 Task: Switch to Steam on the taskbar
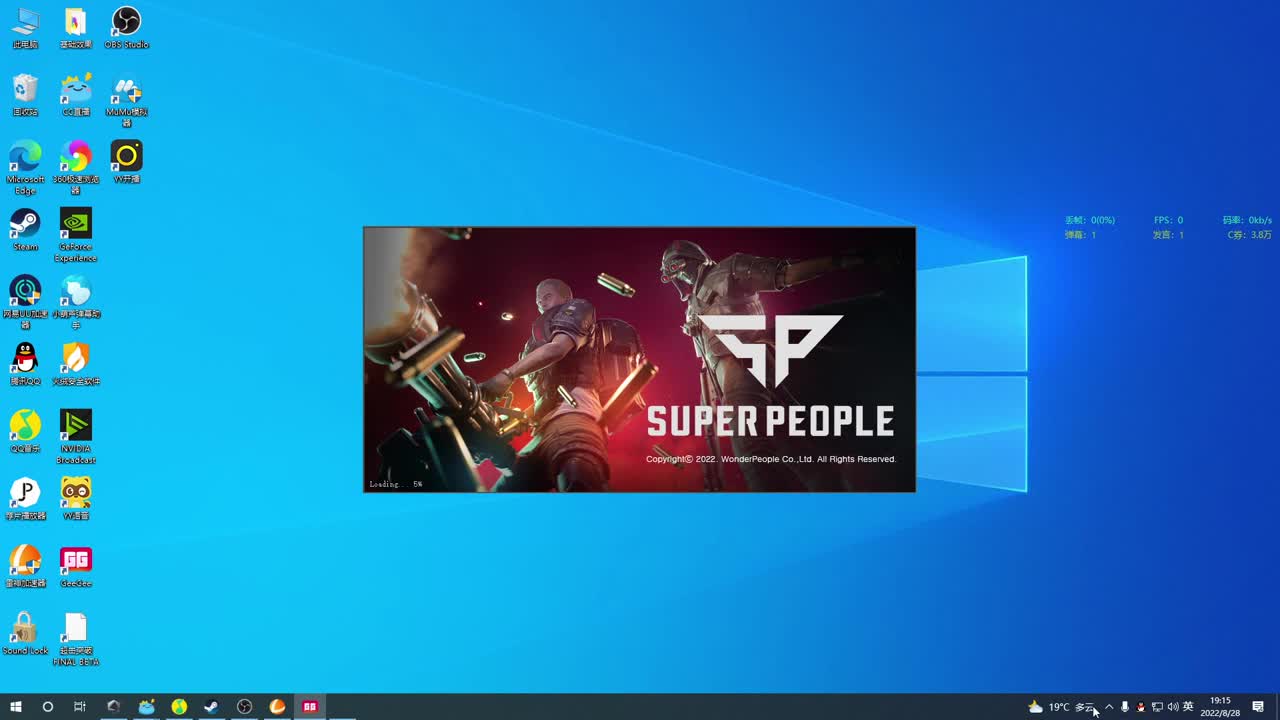coord(212,707)
